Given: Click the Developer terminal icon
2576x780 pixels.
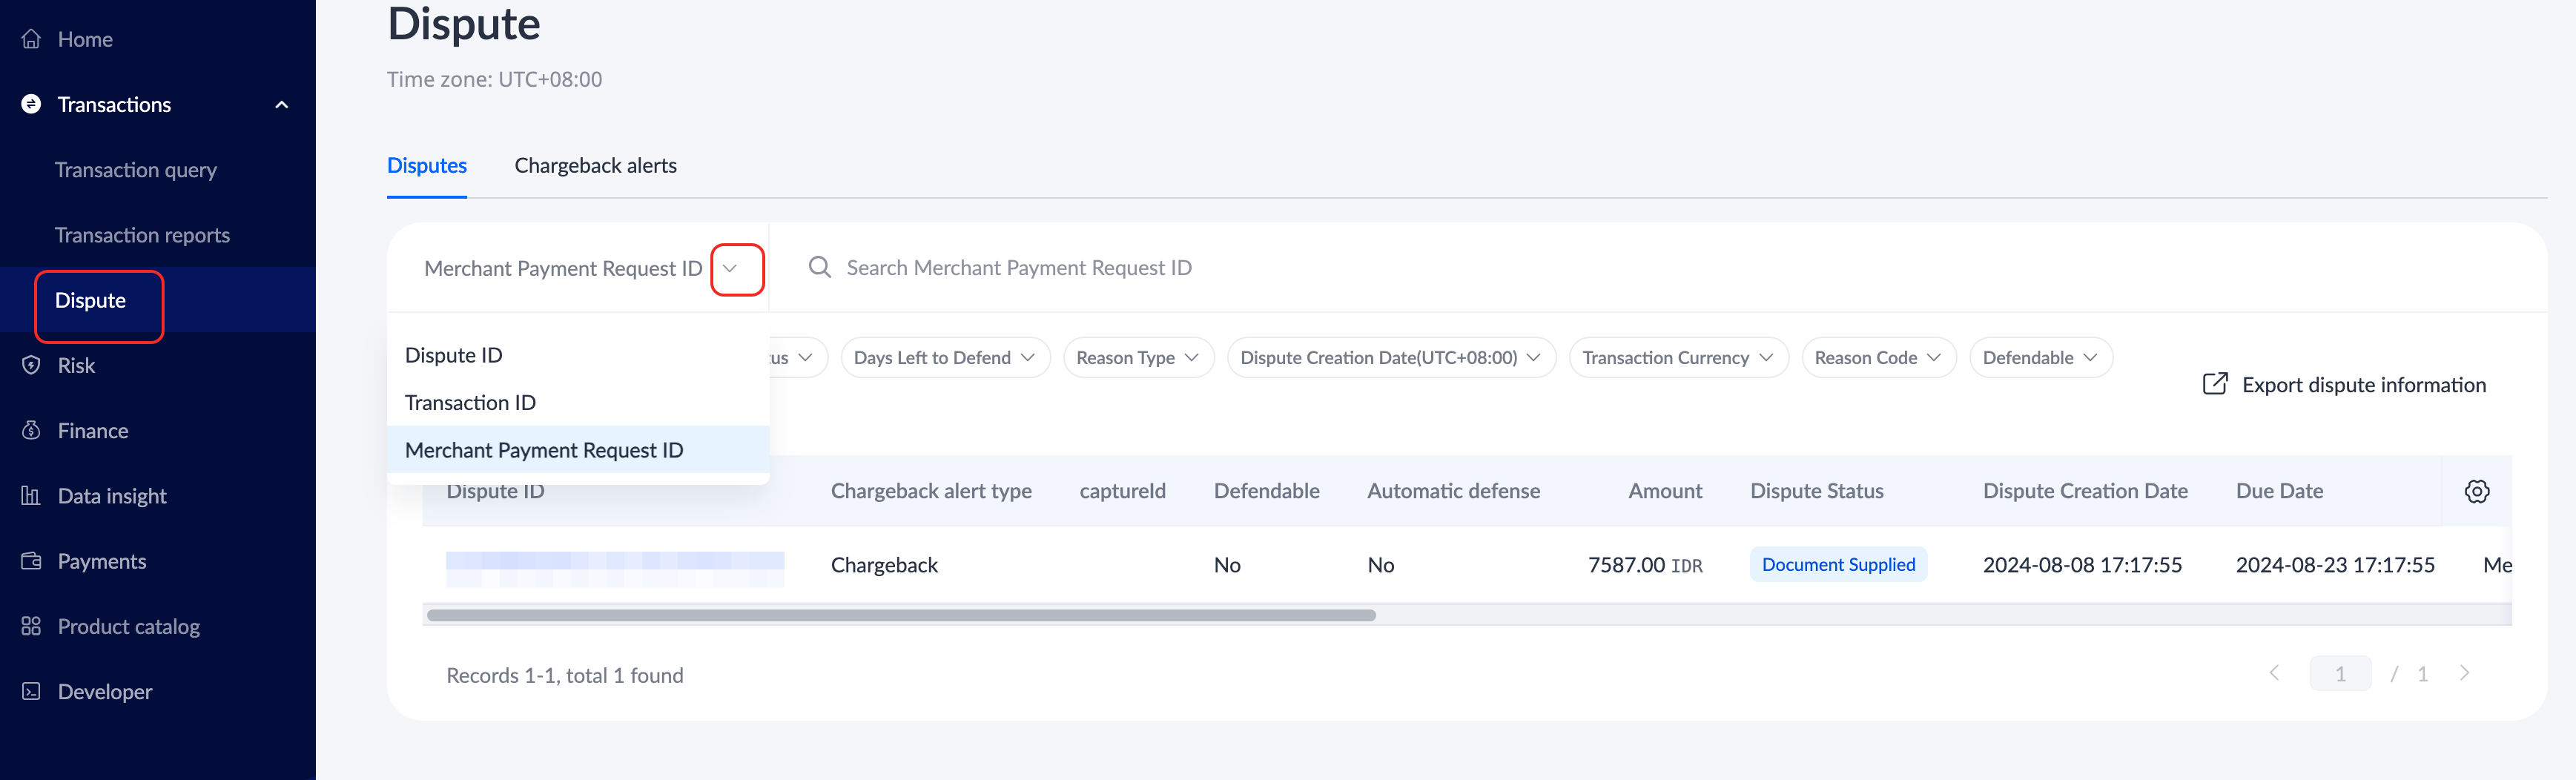Looking at the screenshot, I should (x=31, y=691).
